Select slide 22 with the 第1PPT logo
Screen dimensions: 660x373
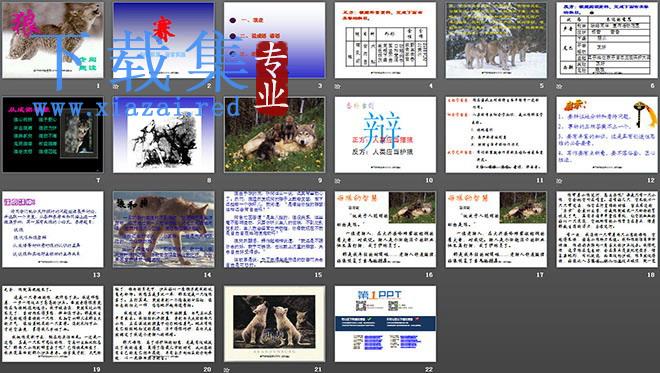(385, 324)
